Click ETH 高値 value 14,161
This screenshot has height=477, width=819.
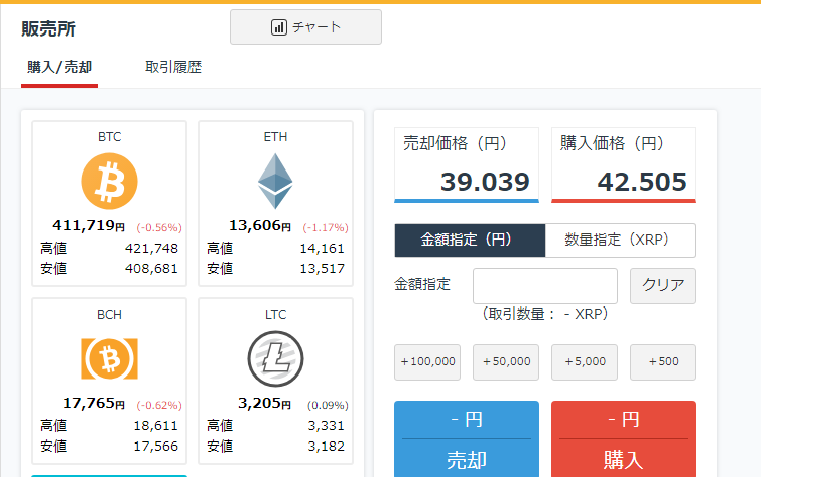coord(322,249)
